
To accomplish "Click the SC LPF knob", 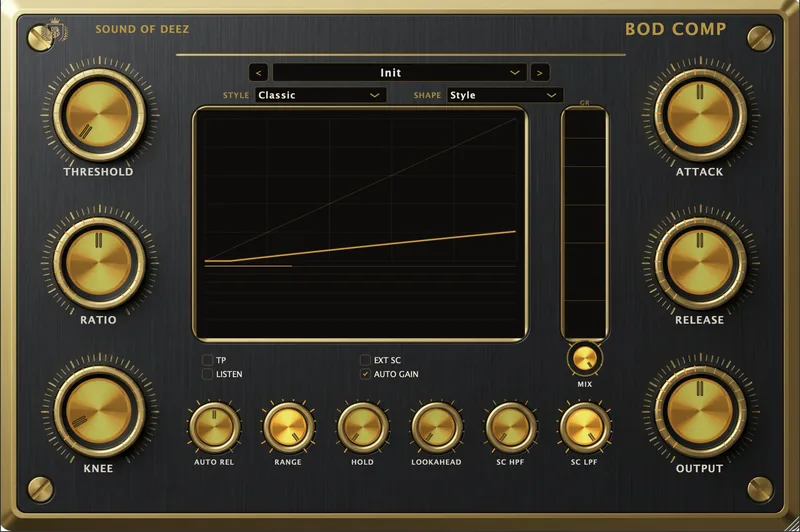I will [x=585, y=427].
